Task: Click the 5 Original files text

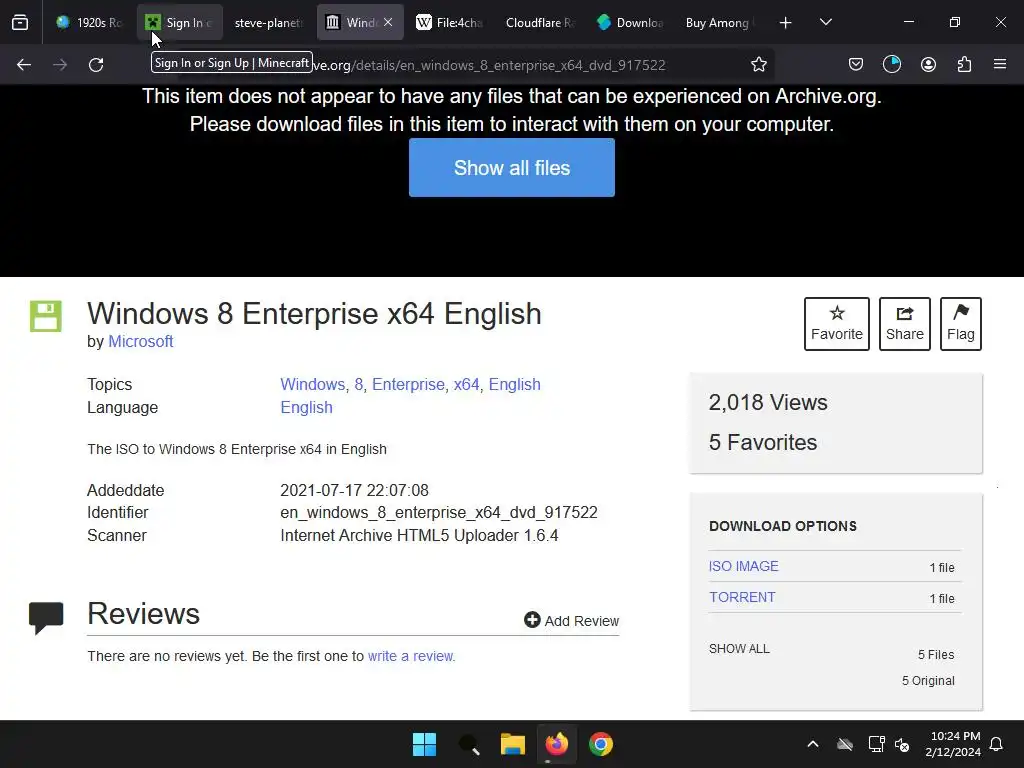Action: click(928, 680)
